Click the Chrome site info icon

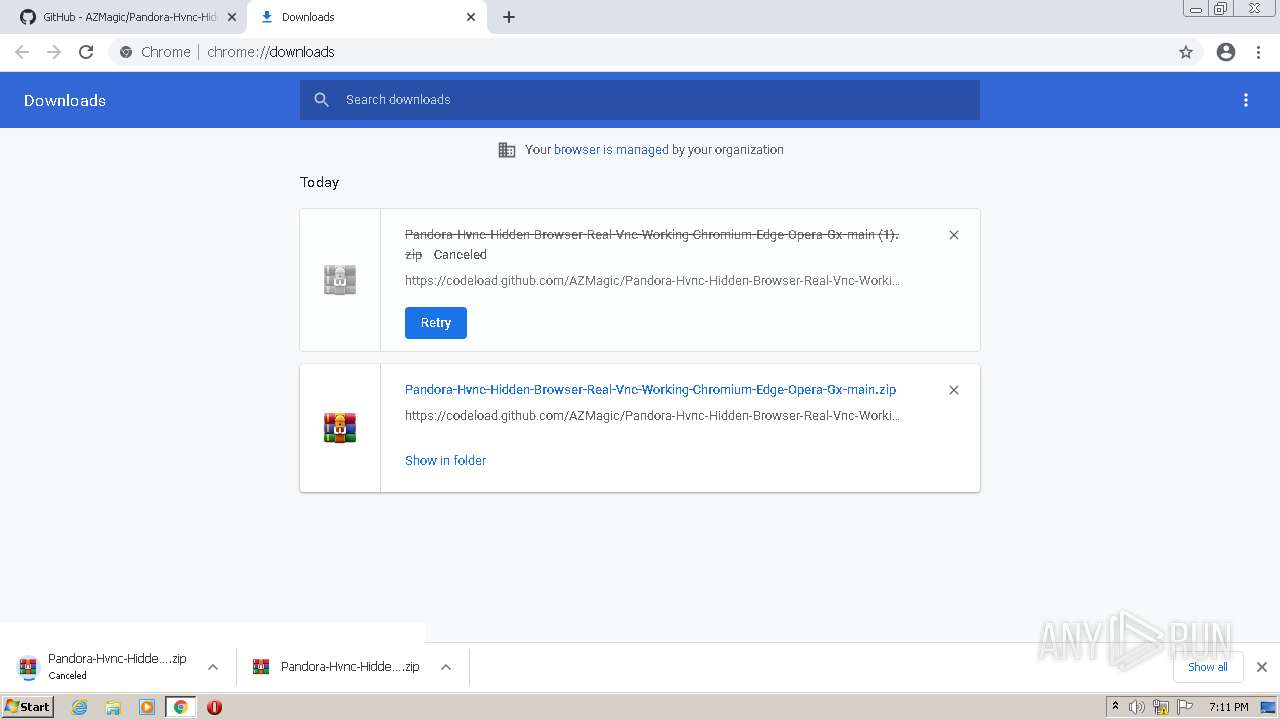tap(126, 52)
